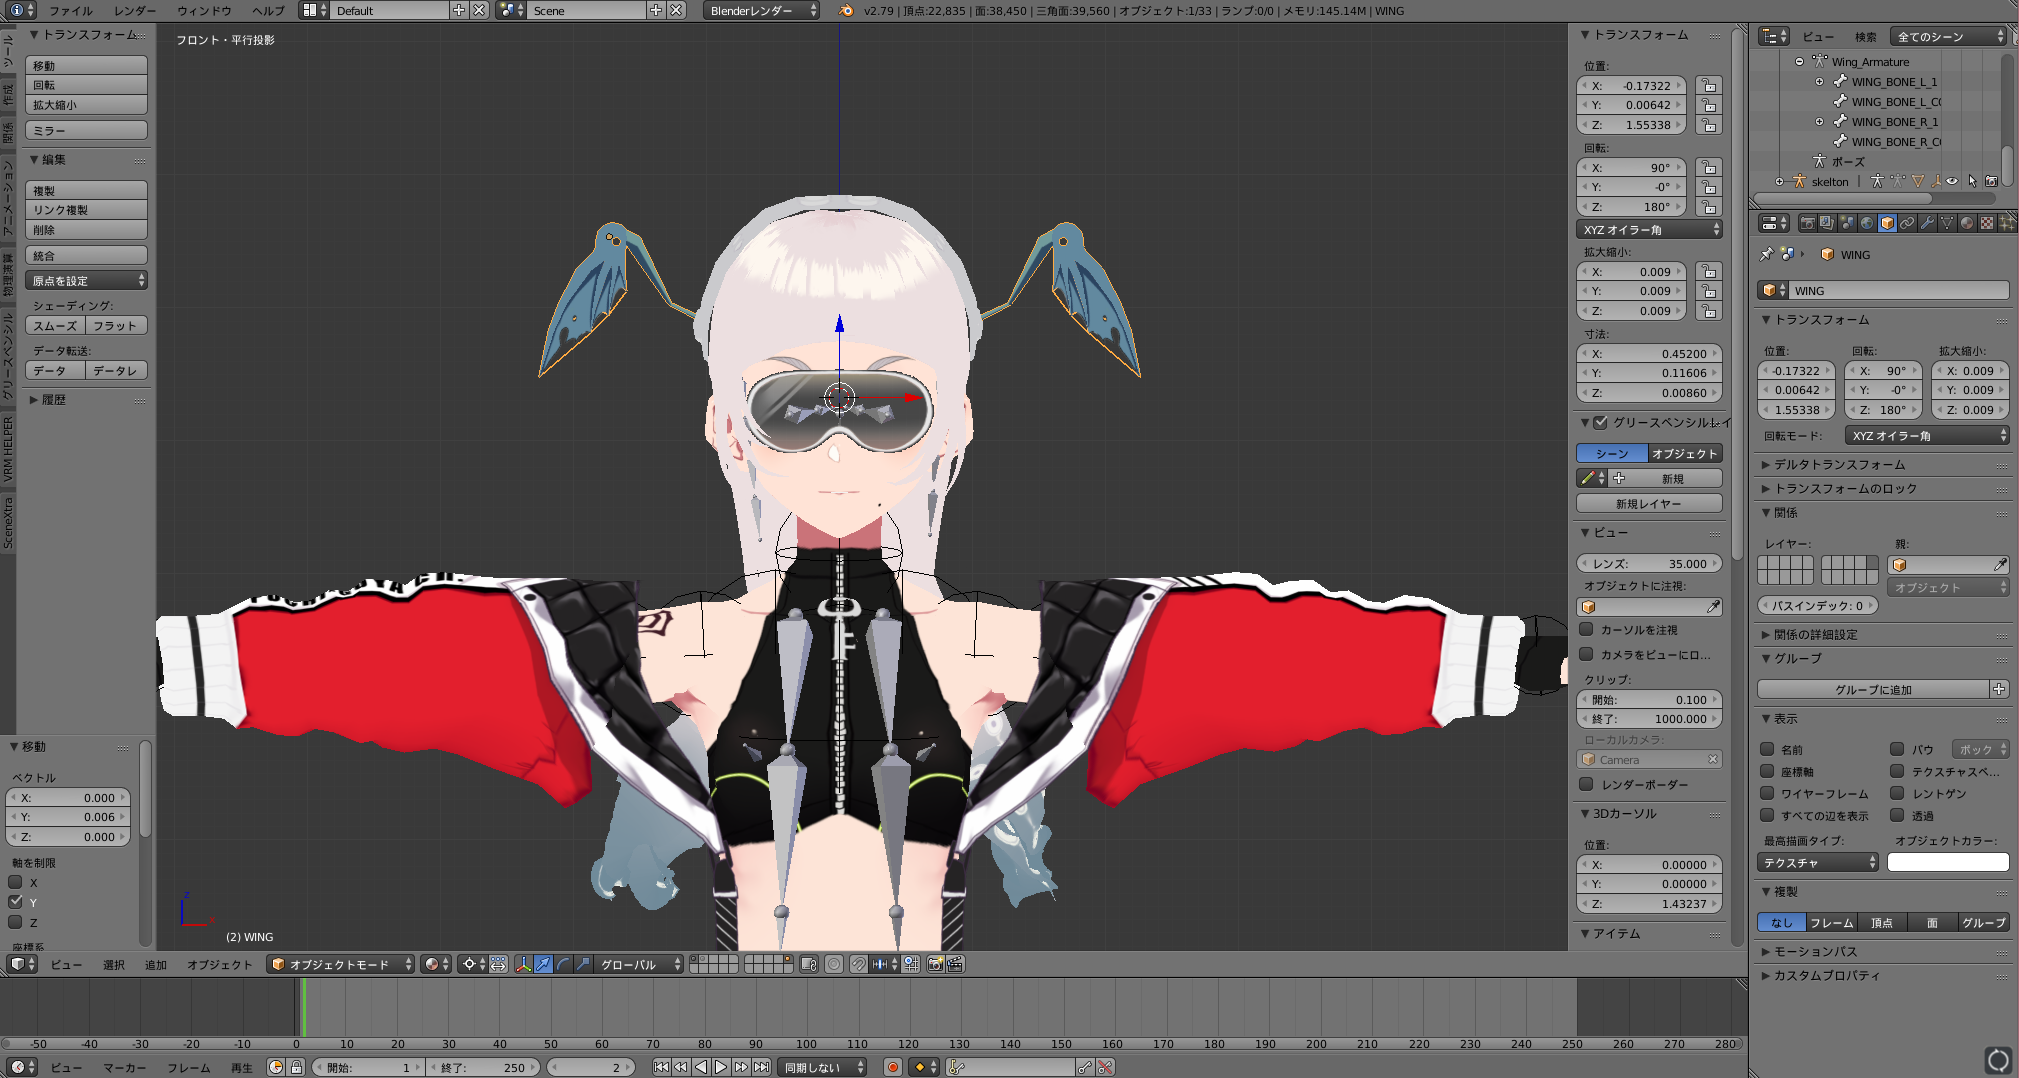Click the white オブジェクトカラー swatch

1948,861
